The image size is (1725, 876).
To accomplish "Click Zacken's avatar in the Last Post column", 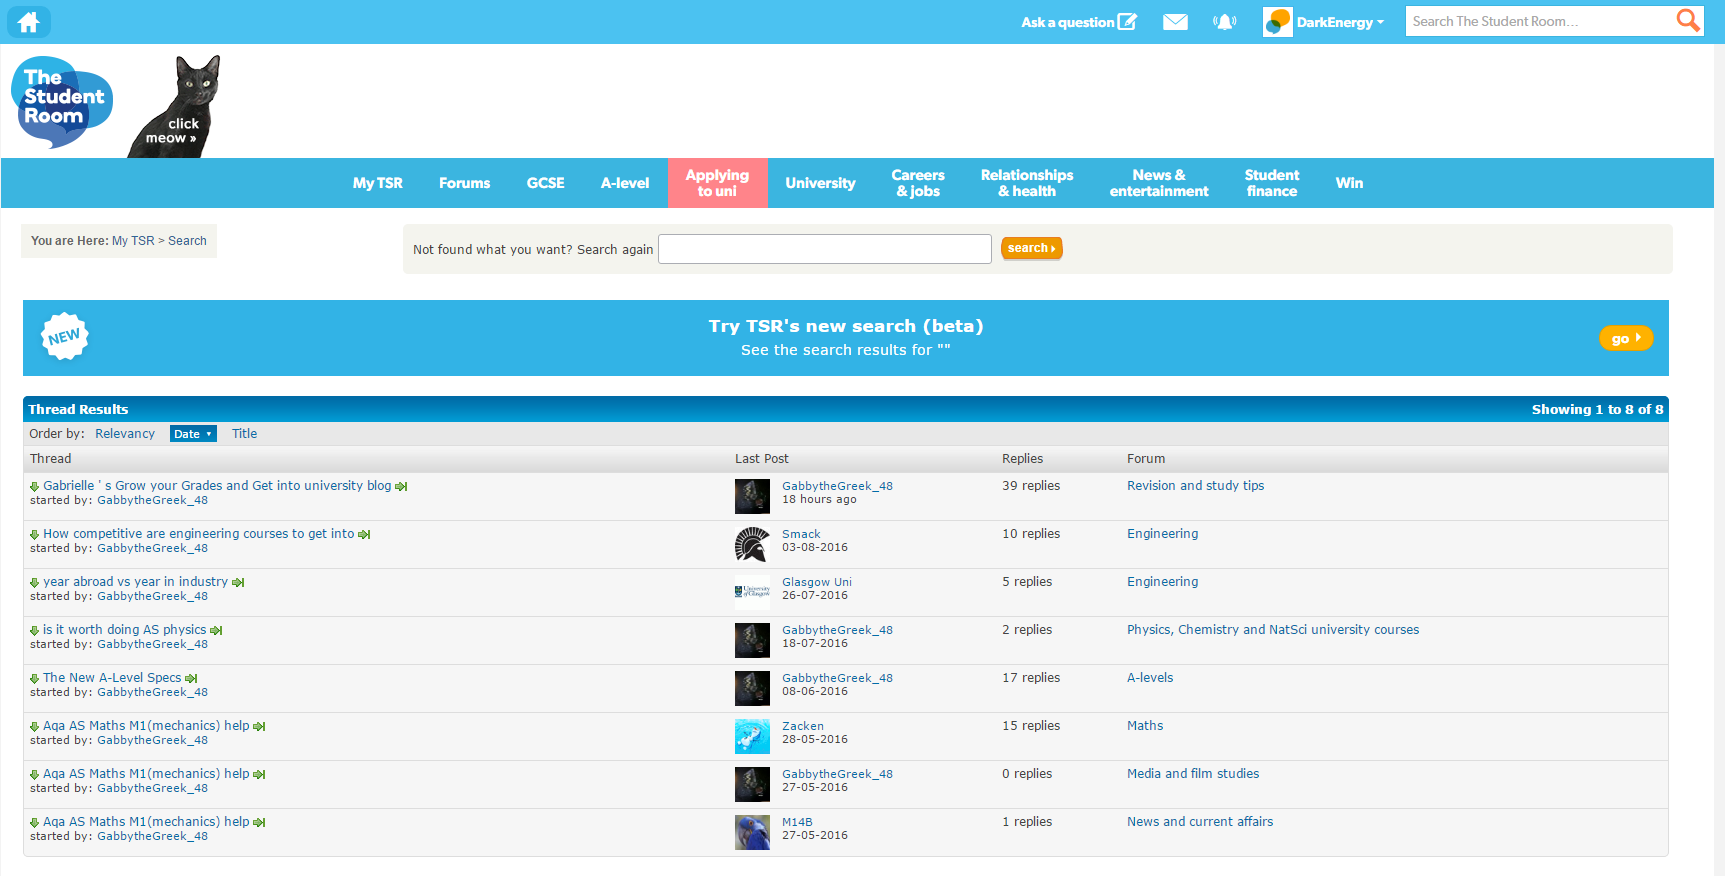I will pyautogui.click(x=752, y=736).
